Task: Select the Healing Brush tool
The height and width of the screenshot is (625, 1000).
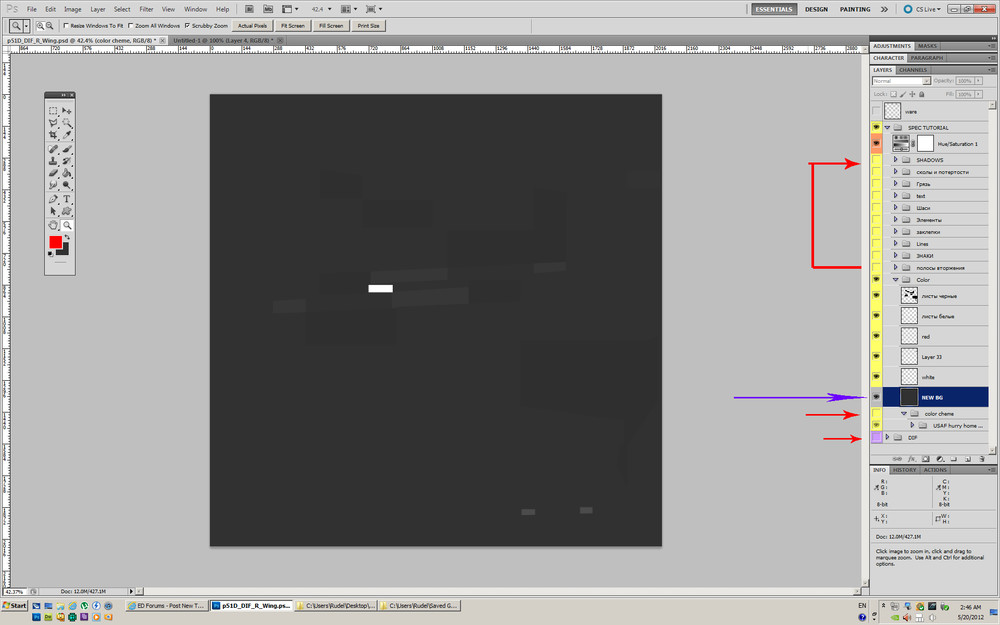Action: tap(53, 149)
